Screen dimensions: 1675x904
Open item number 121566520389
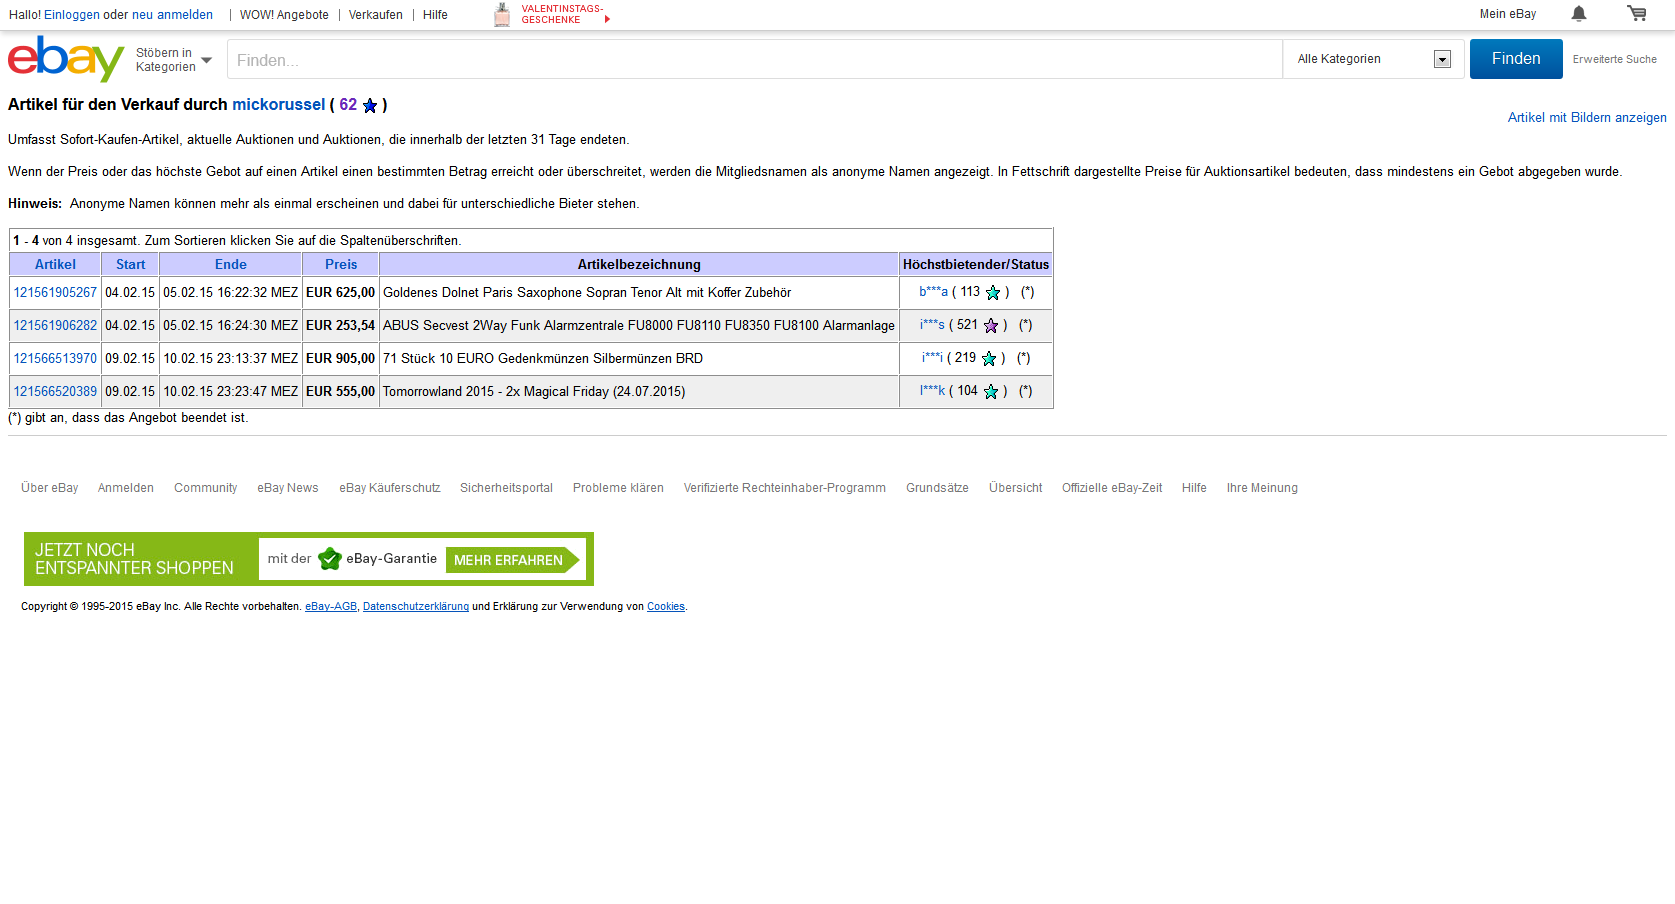(x=55, y=392)
